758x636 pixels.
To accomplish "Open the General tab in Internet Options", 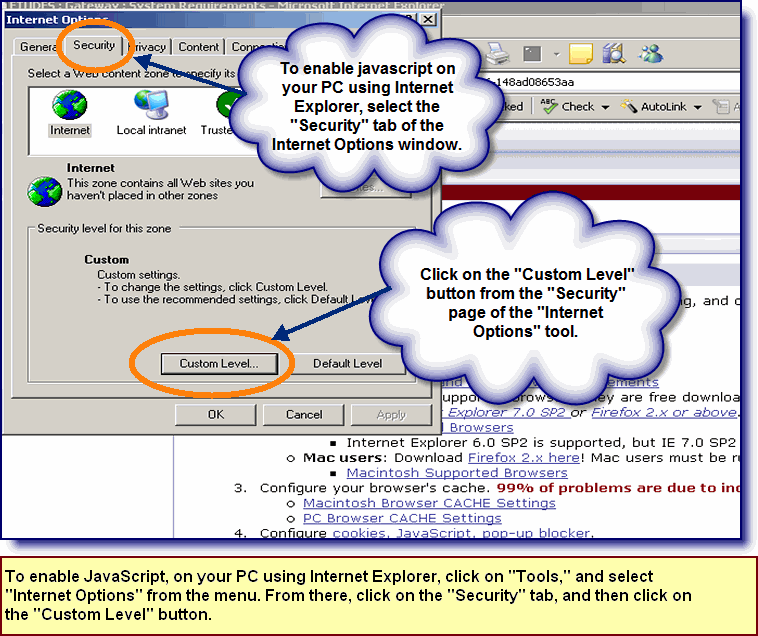I will coord(38,47).
